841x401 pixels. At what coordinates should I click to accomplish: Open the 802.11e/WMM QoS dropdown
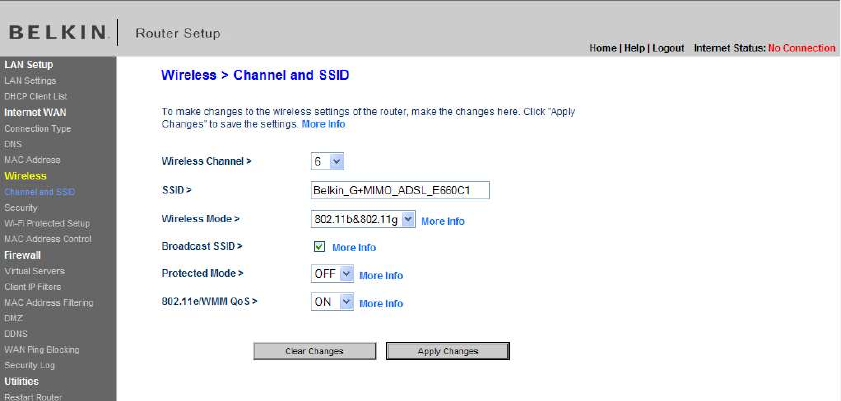(332, 302)
